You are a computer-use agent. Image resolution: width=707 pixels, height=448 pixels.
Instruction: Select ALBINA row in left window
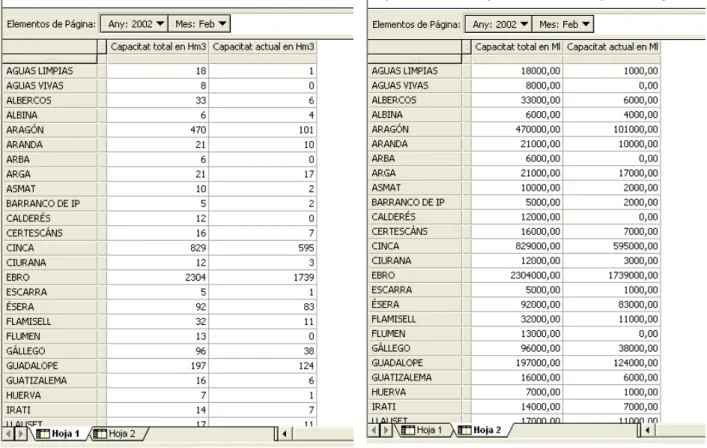(x=50, y=115)
